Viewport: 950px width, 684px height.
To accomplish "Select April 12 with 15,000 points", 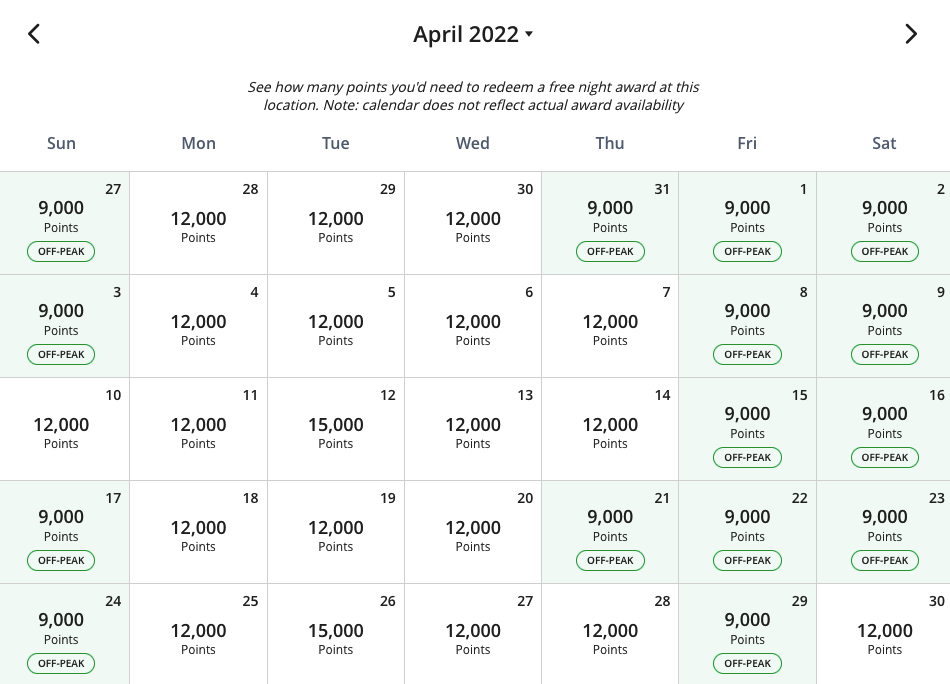I will point(336,429).
